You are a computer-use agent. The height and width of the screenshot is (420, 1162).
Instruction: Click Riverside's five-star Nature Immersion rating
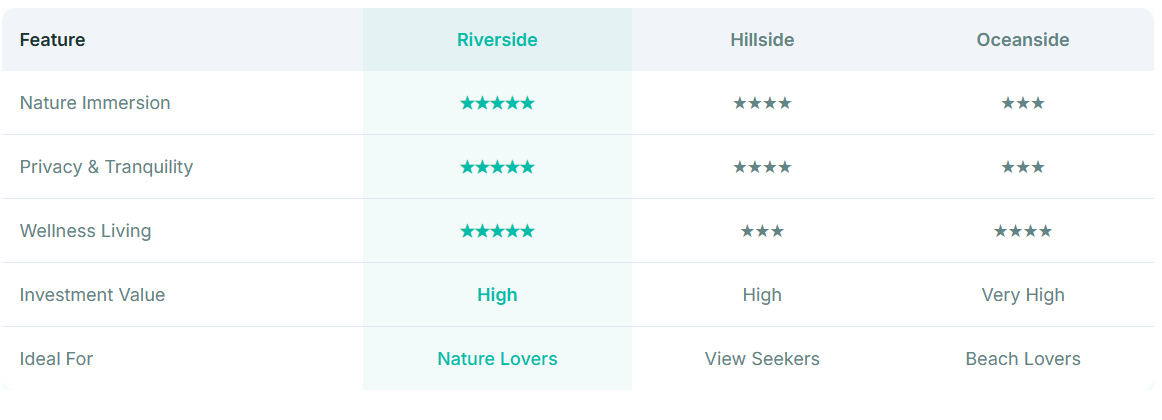[x=497, y=103]
